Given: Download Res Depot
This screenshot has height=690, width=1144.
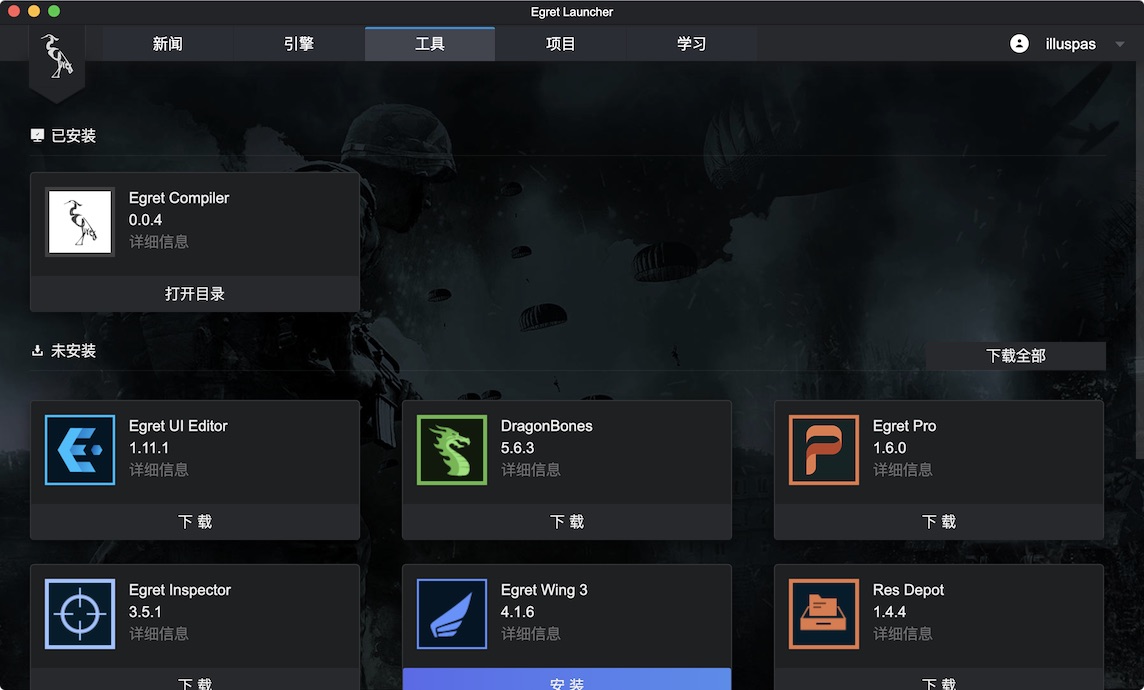Looking at the screenshot, I should (x=939, y=679).
